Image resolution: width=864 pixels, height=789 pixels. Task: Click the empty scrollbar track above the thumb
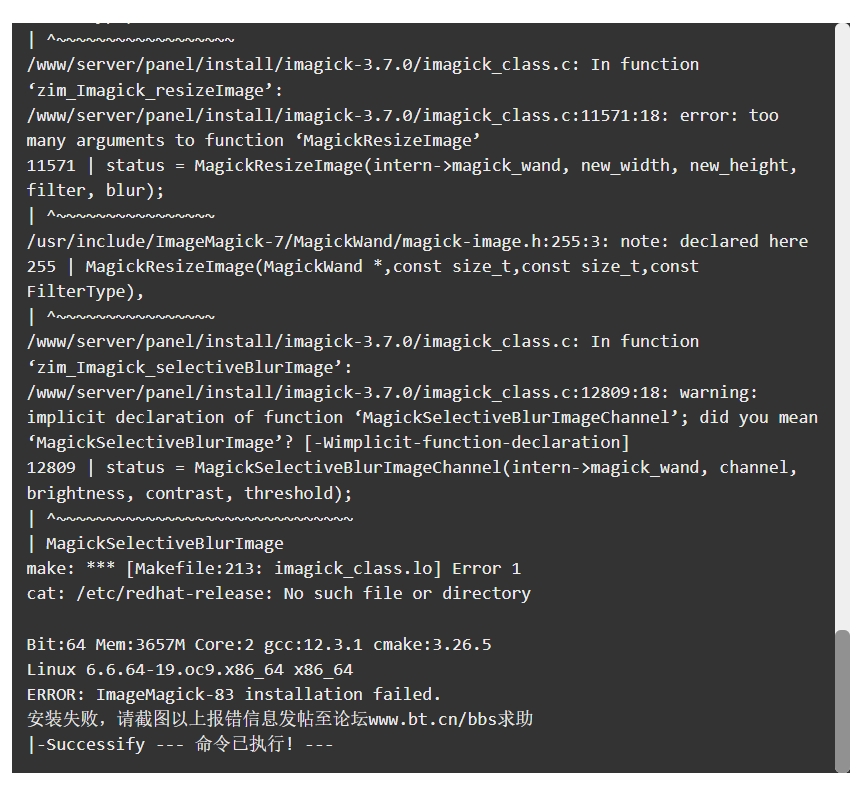[842, 326]
